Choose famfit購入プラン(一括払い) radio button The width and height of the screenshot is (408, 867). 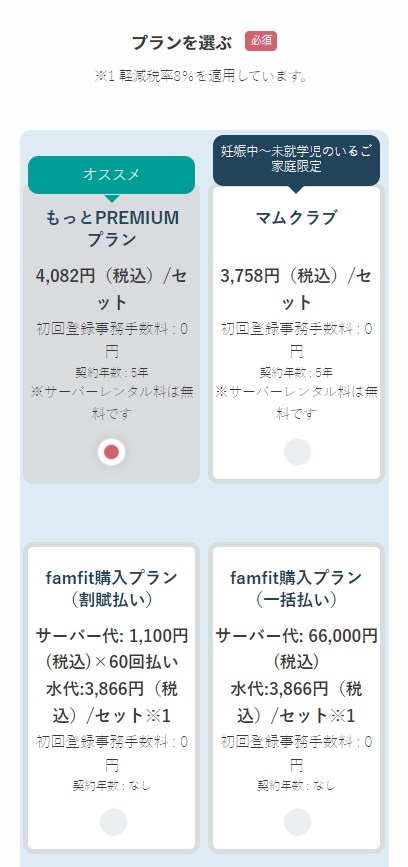click(297, 822)
